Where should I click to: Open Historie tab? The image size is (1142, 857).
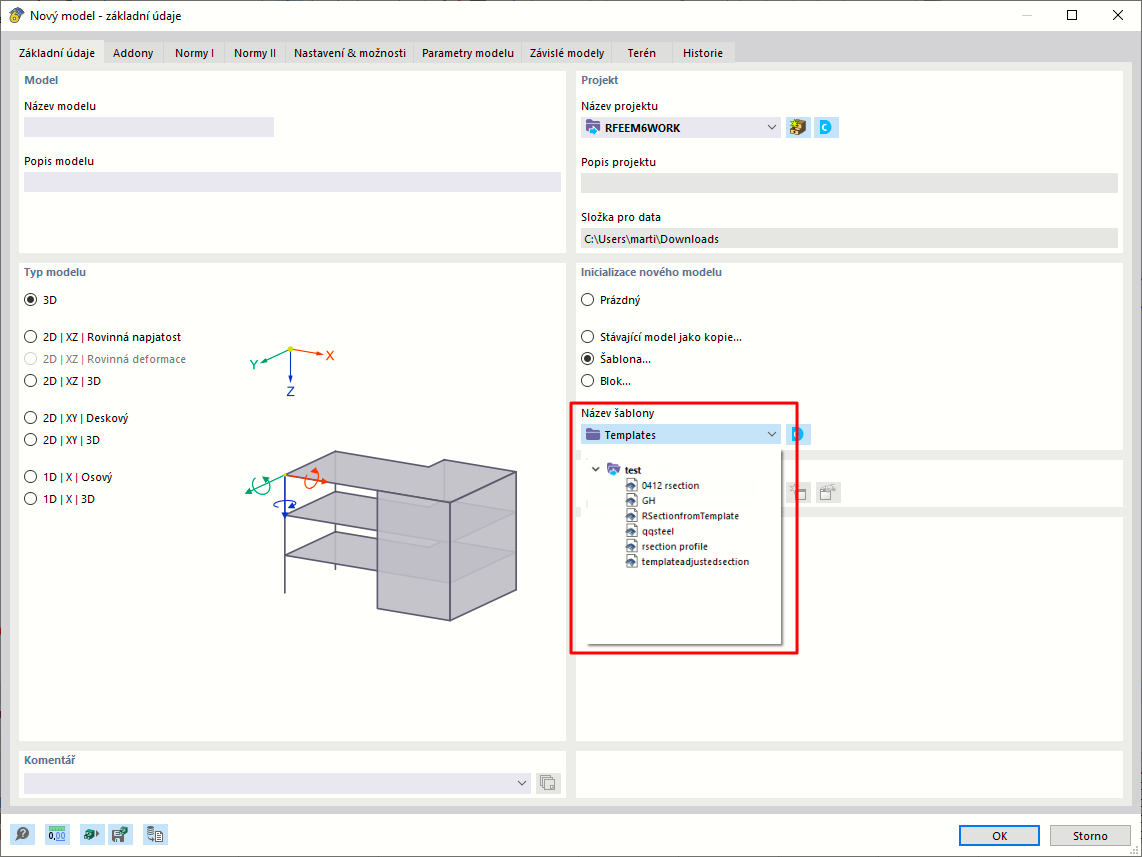point(703,53)
